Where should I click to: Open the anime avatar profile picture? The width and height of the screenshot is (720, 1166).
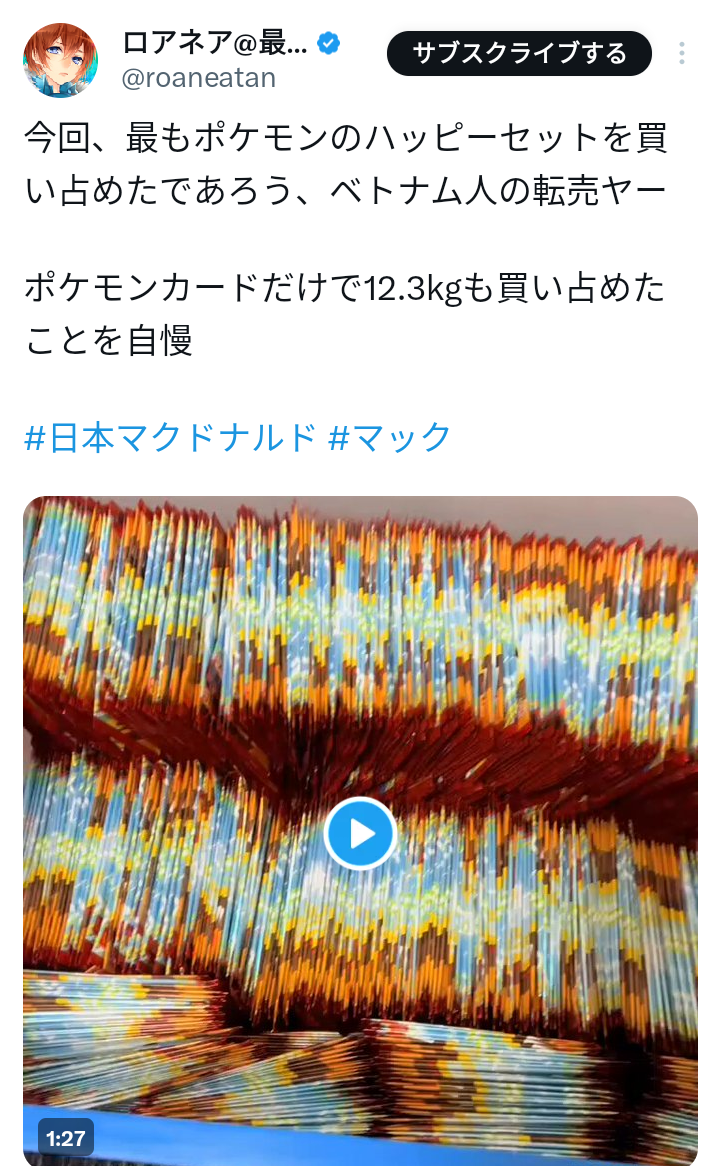pyautogui.click(x=60, y=60)
